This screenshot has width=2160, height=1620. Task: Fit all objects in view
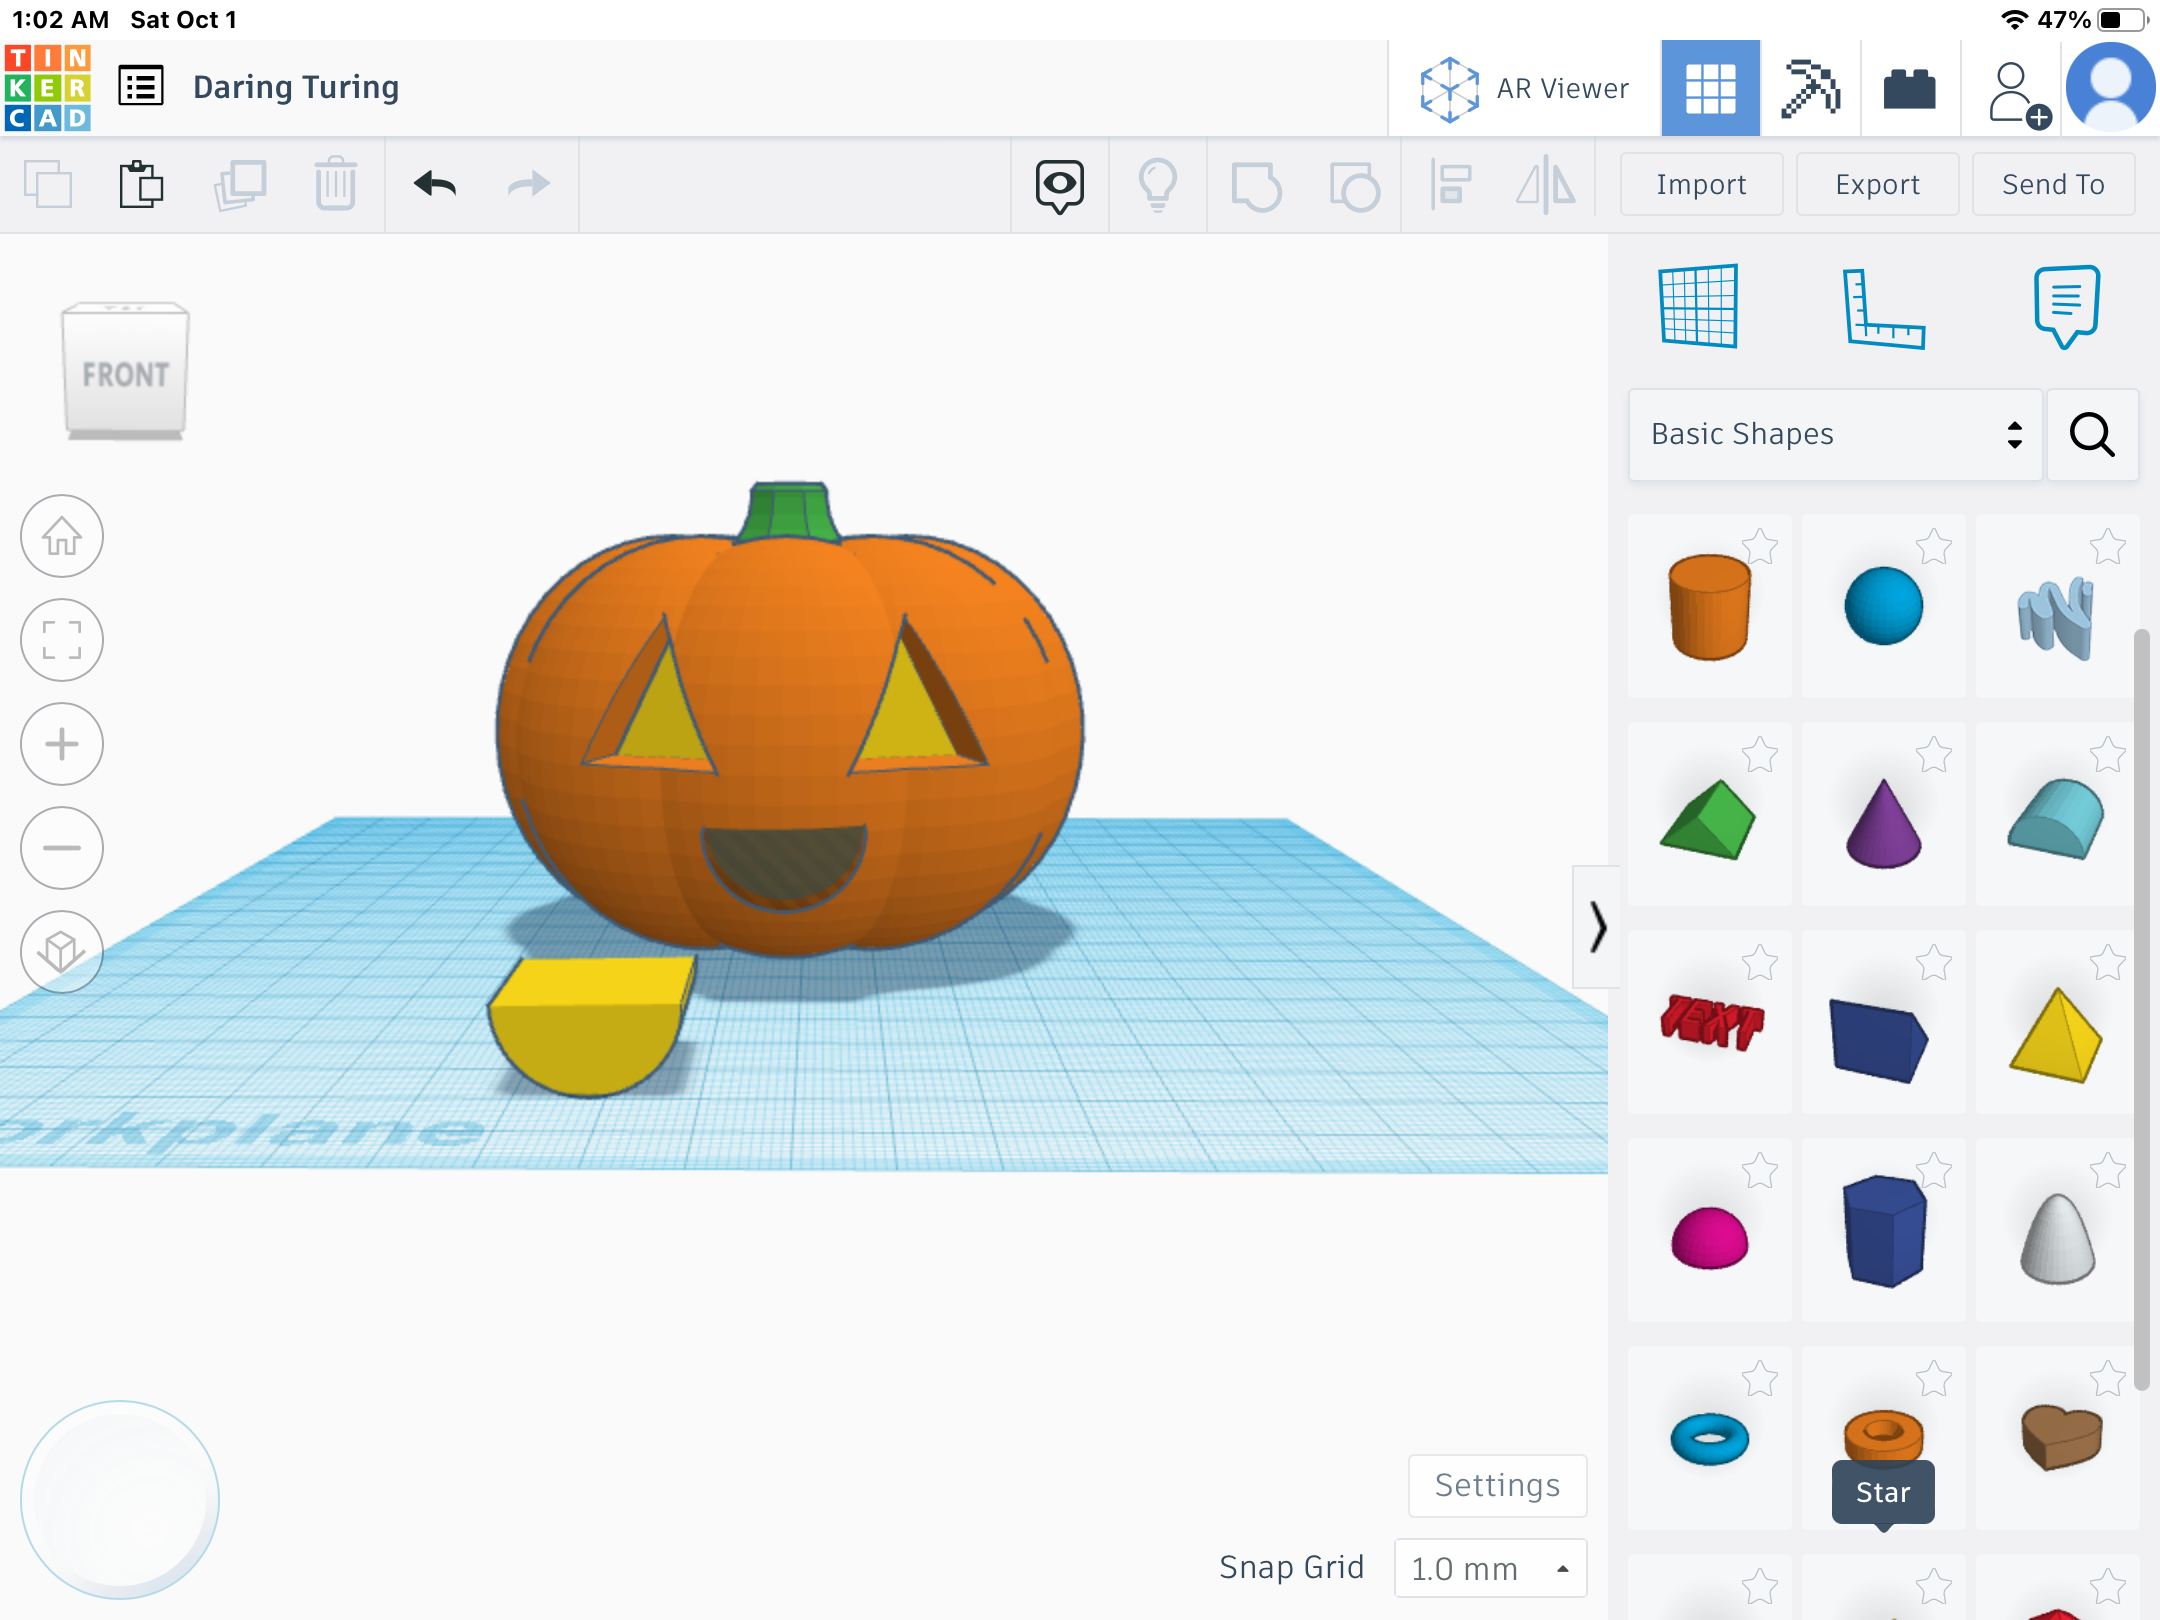62,640
